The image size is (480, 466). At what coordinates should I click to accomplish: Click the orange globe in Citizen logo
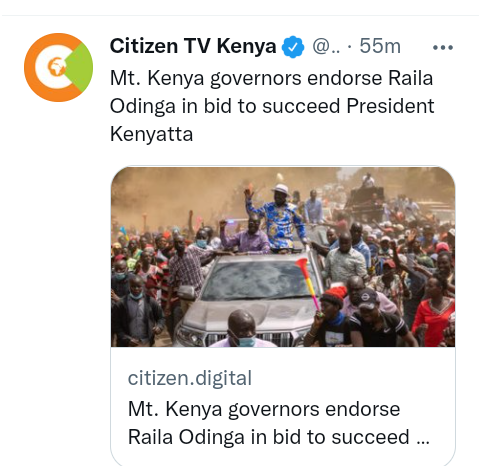click(x=57, y=67)
